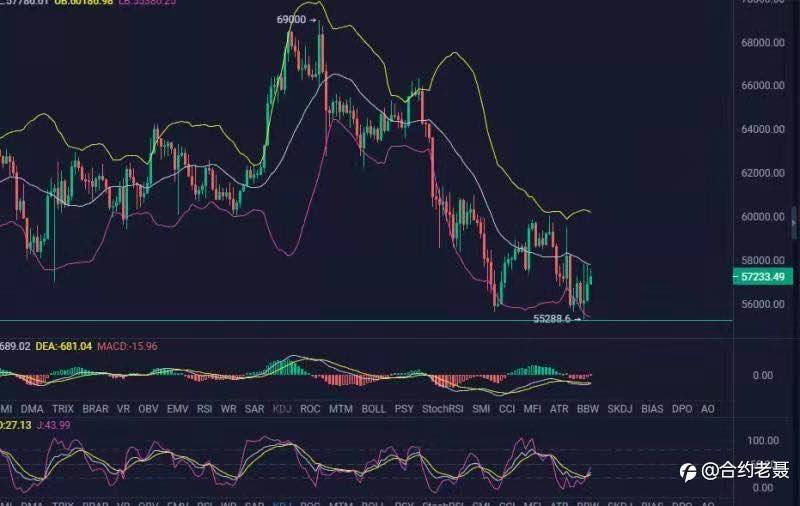Select the SKDJ indicator tab

click(620, 409)
